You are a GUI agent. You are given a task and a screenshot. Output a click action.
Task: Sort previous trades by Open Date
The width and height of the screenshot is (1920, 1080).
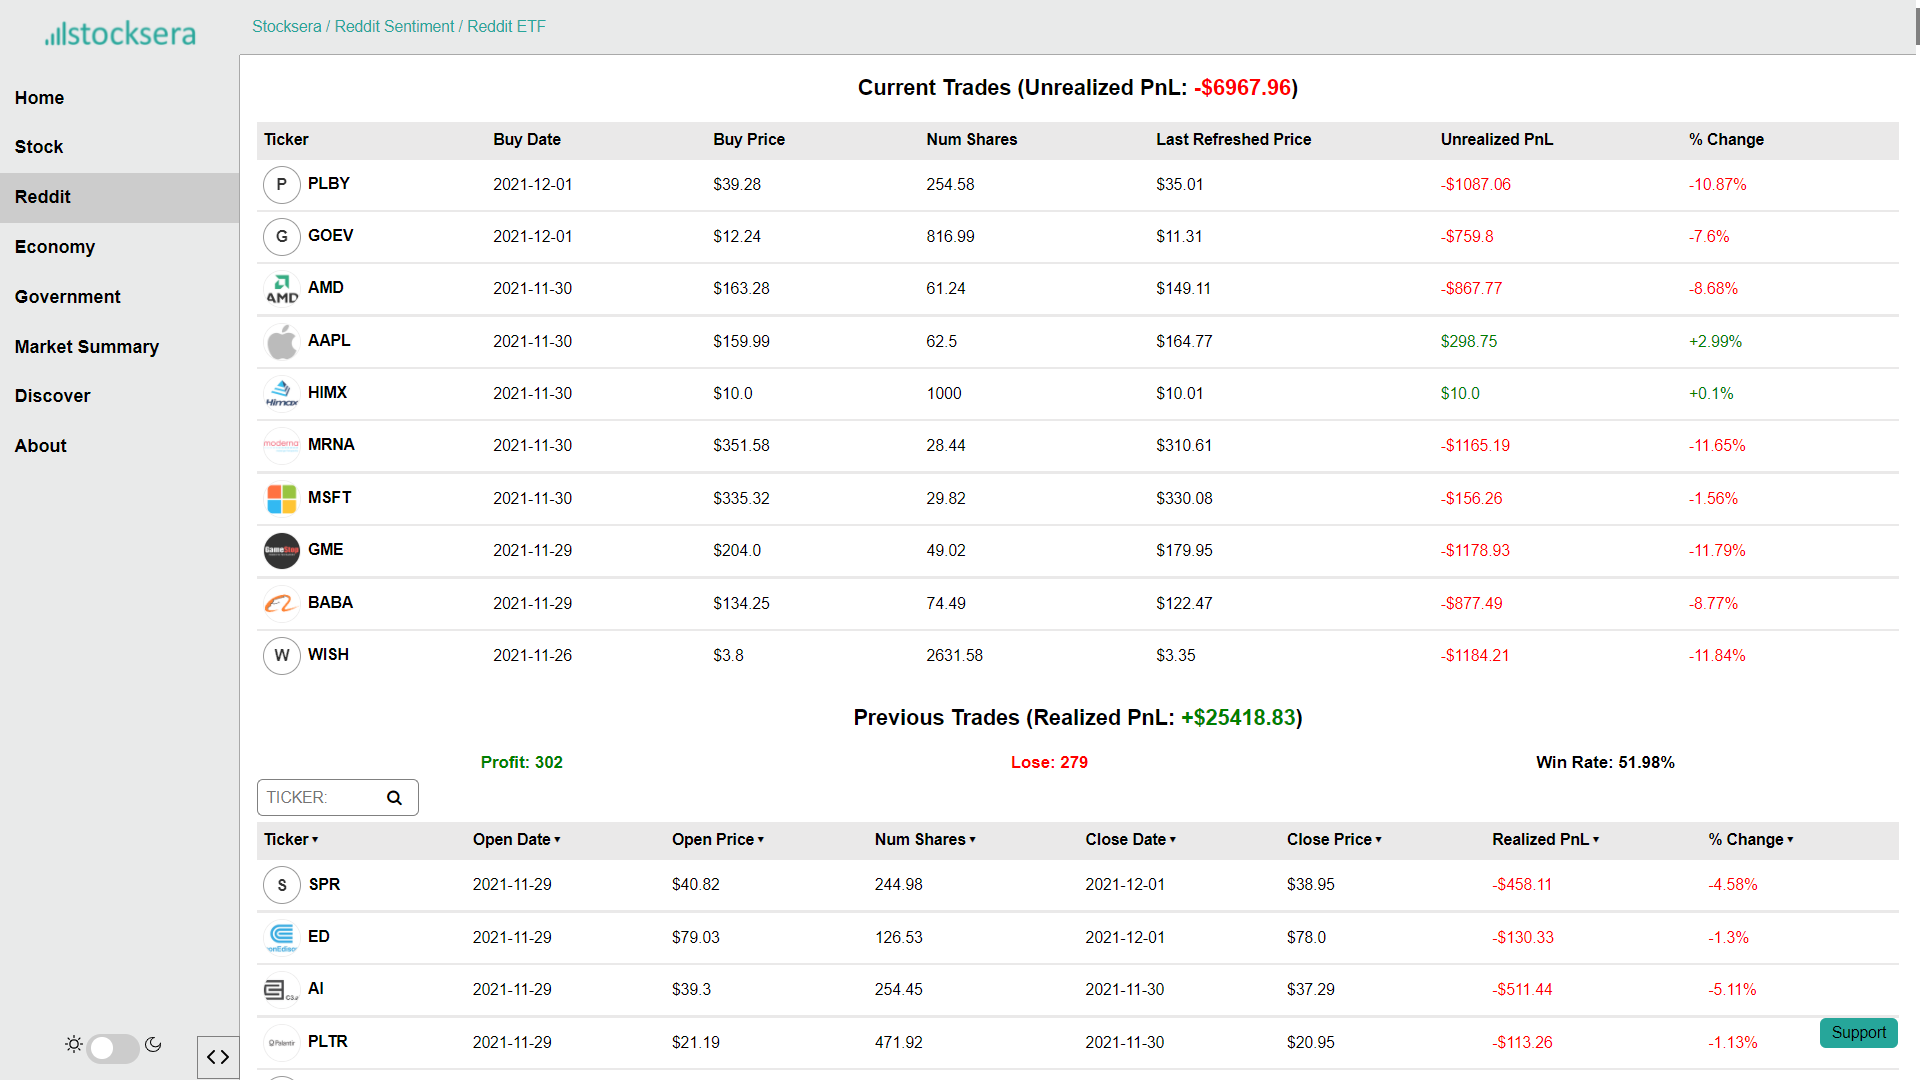click(516, 840)
